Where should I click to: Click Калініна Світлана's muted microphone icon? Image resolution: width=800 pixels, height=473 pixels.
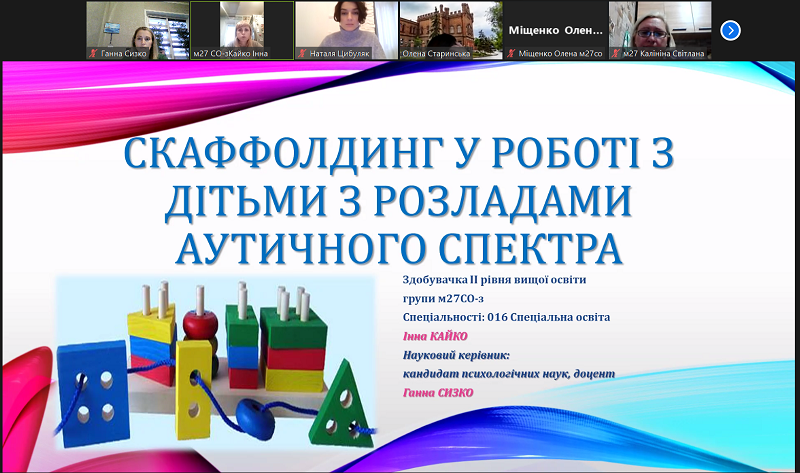coord(615,54)
